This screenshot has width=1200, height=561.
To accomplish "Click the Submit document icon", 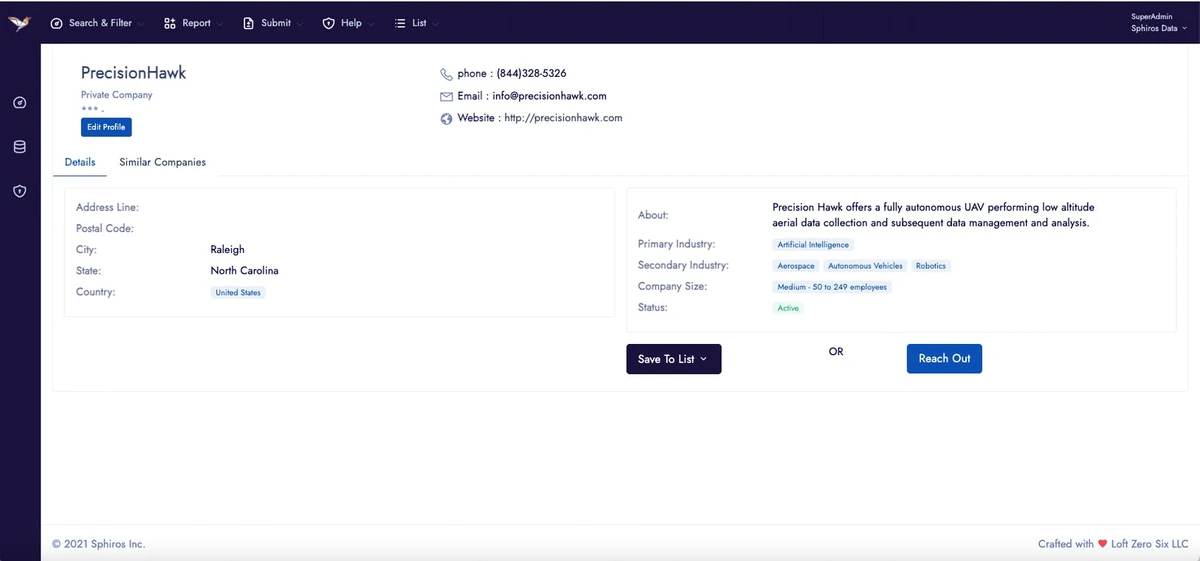I will click(249, 23).
